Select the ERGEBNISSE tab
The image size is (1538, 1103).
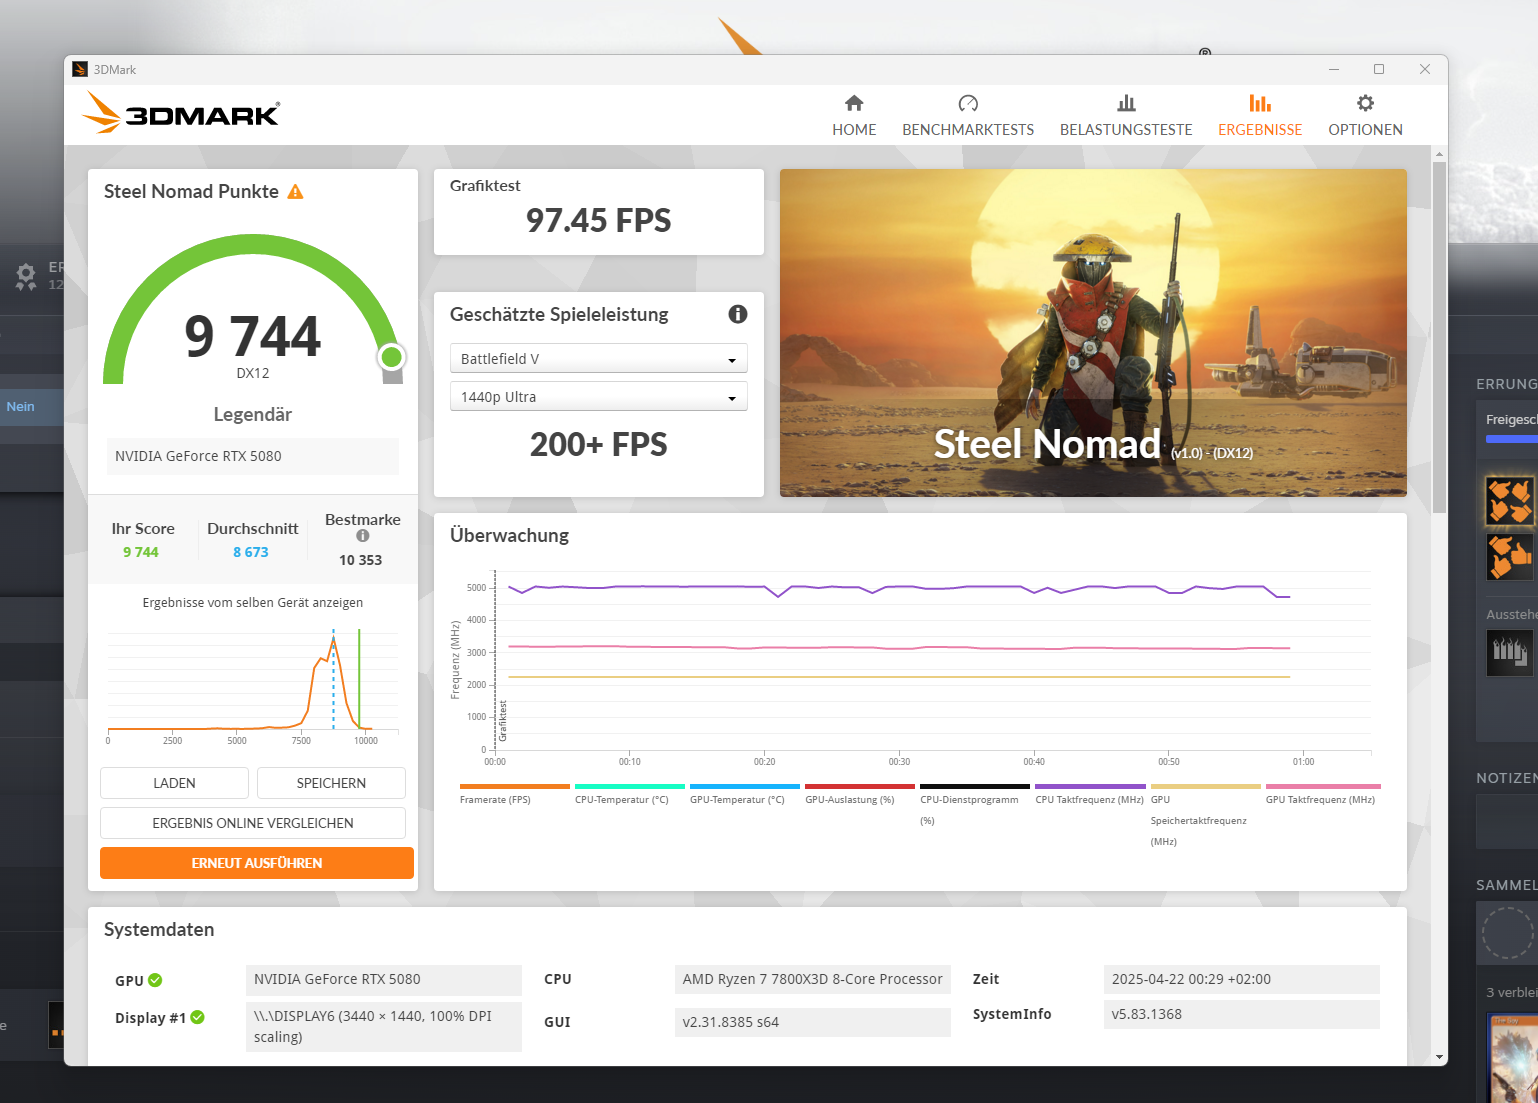coord(1260,116)
